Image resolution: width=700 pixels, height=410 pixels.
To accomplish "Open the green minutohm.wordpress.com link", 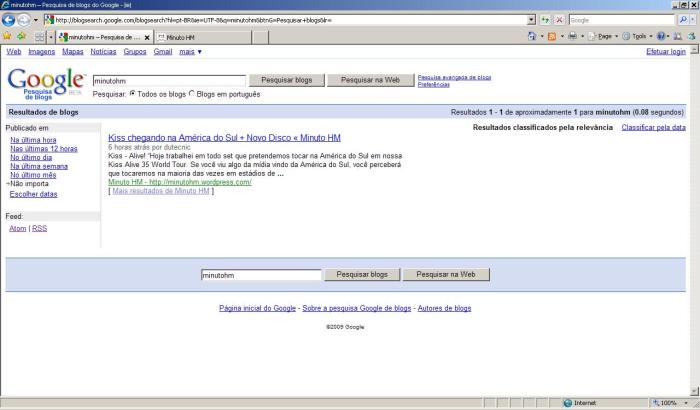I will 179,182.
